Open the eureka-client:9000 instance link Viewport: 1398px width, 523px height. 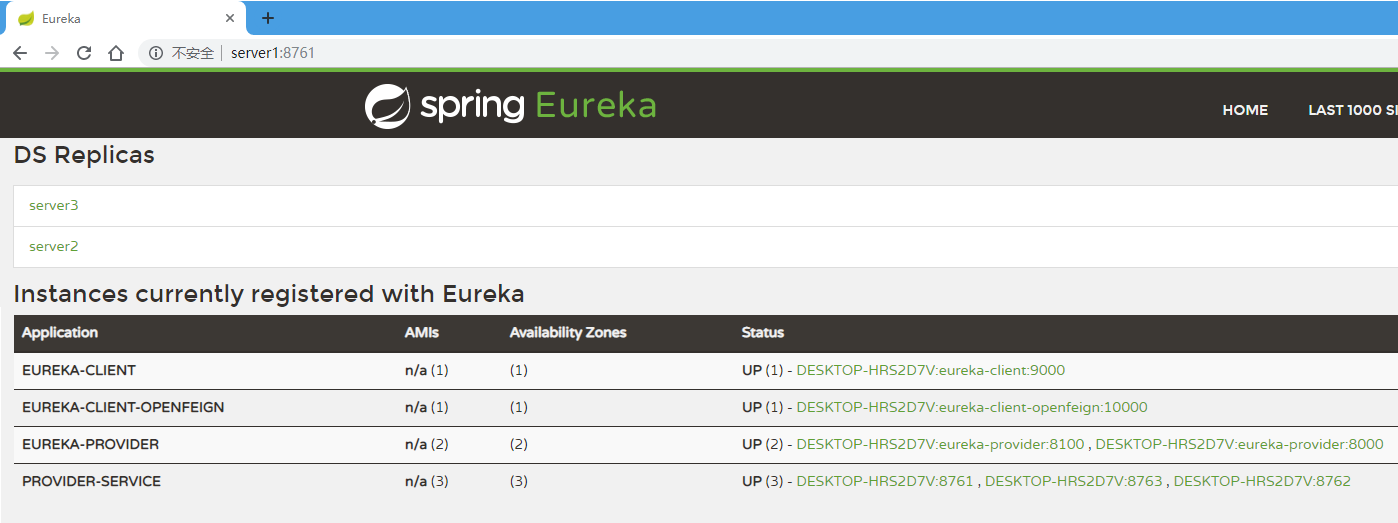coord(931,370)
